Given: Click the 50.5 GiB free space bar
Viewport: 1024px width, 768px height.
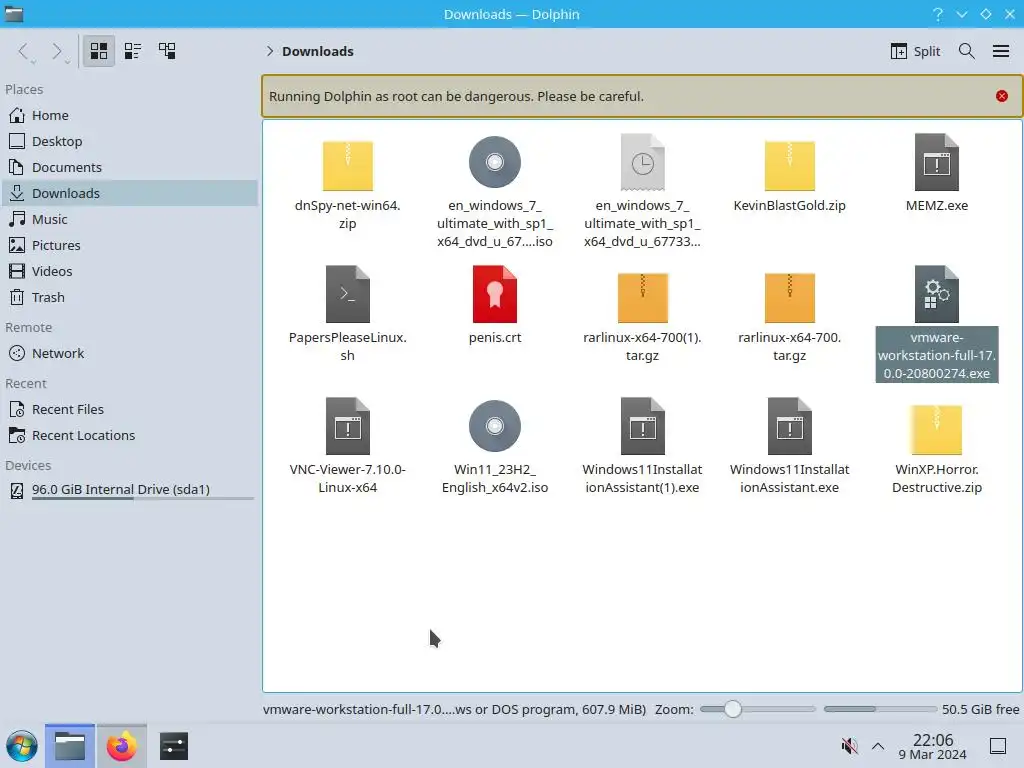Looking at the screenshot, I should click(x=880, y=709).
